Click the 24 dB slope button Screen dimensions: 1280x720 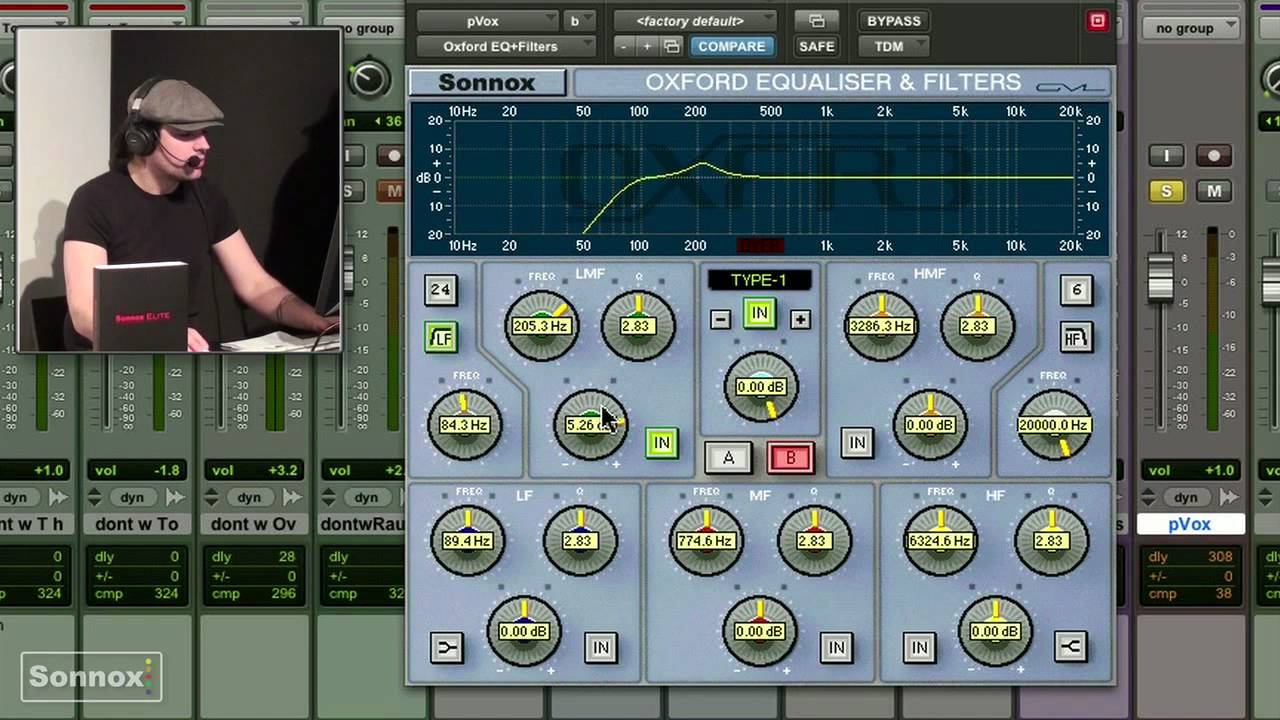[441, 290]
